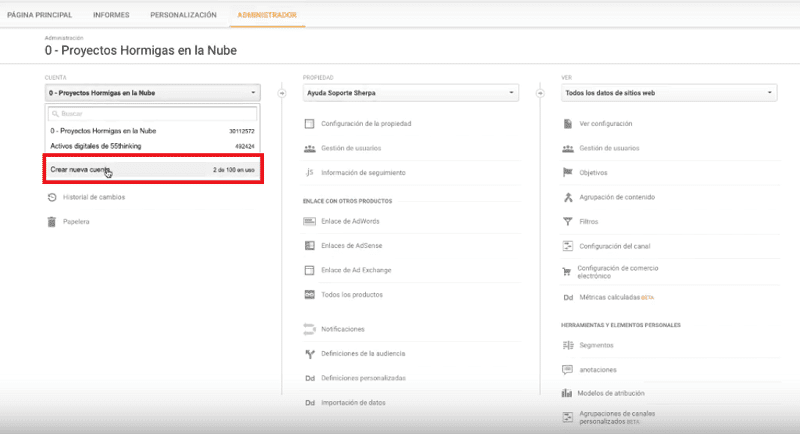Open the Página Principal tab
This screenshot has width=800, height=434.
(x=39, y=15)
